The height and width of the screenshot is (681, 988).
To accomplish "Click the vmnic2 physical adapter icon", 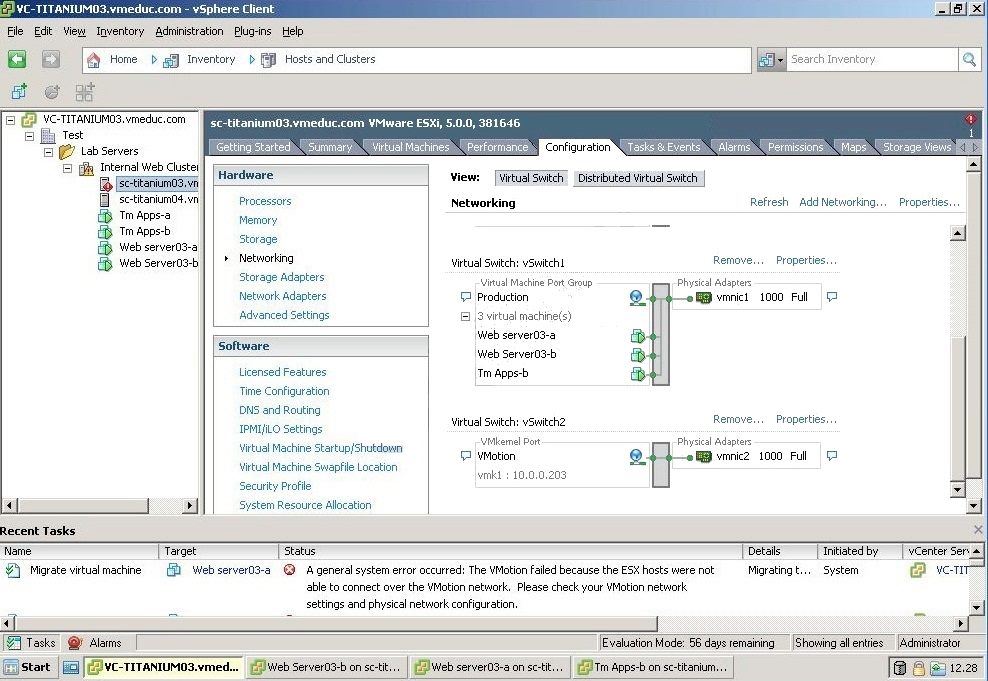I will coord(704,456).
